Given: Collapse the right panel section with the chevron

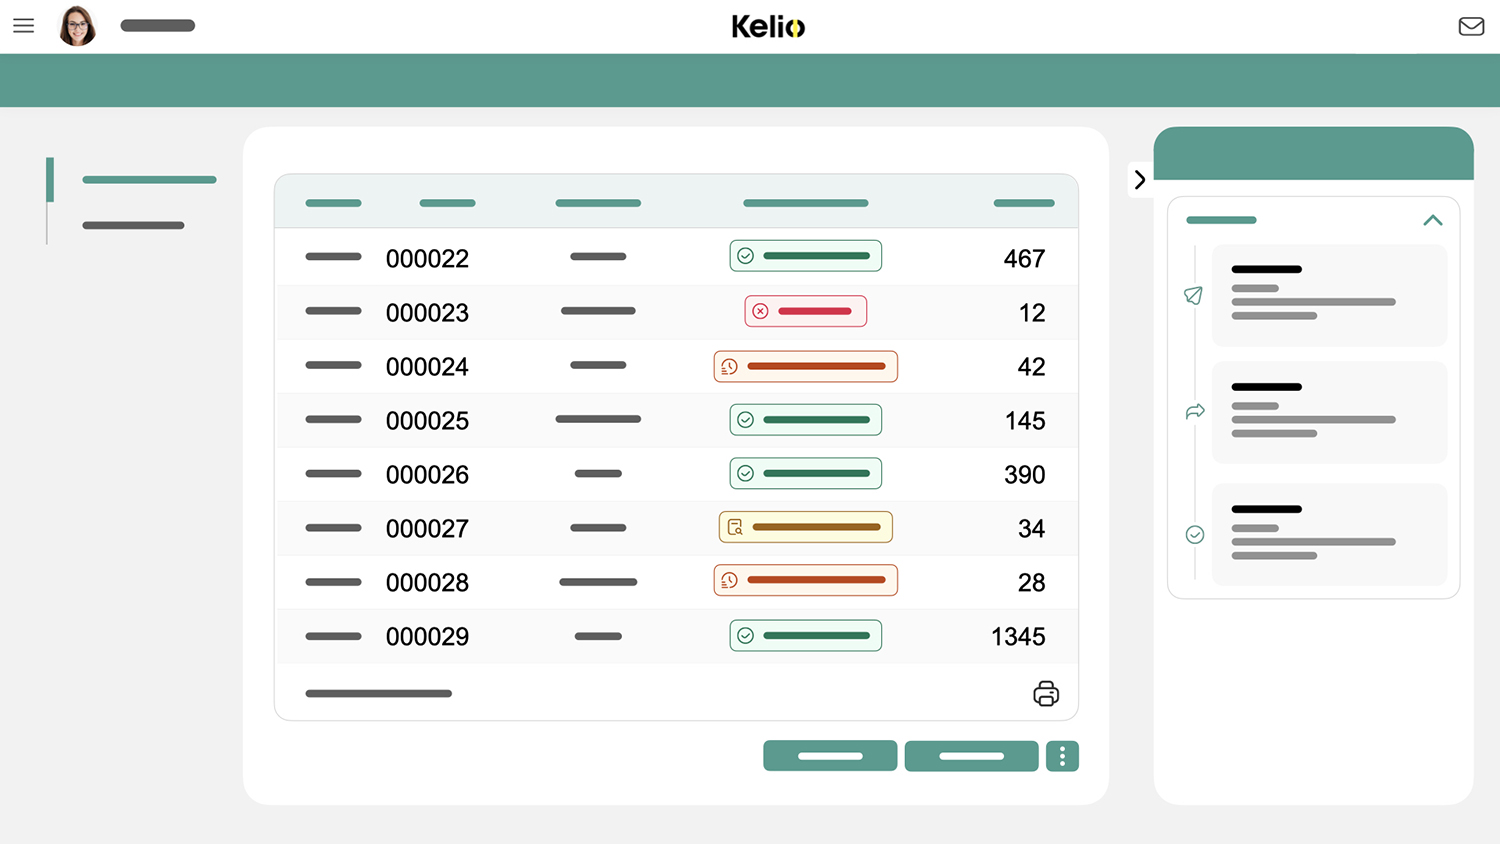Looking at the screenshot, I should pyautogui.click(x=1433, y=220).
